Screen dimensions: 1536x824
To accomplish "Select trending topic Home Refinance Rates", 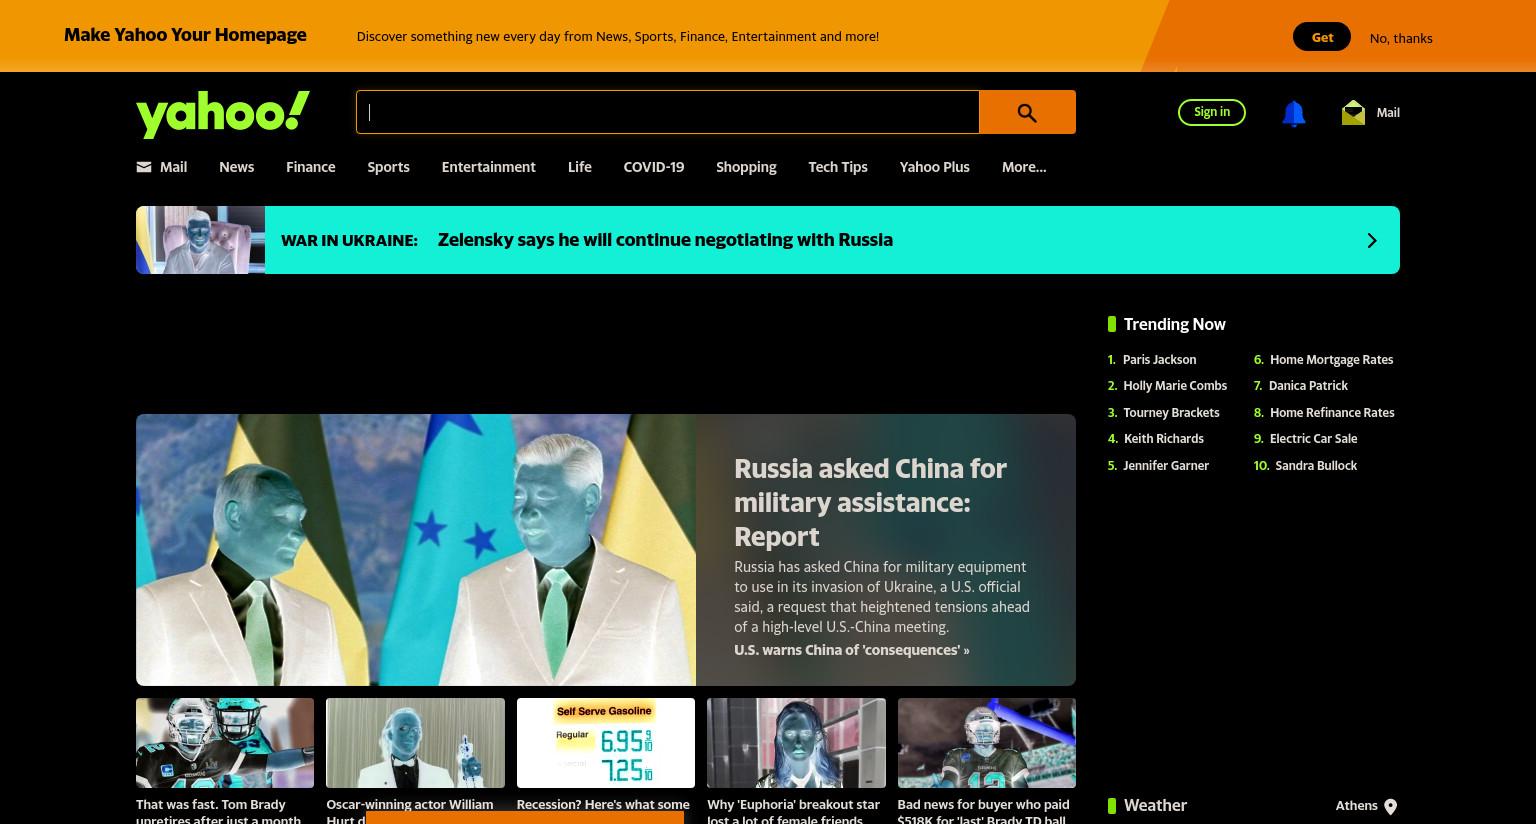I will [1332, 413].
